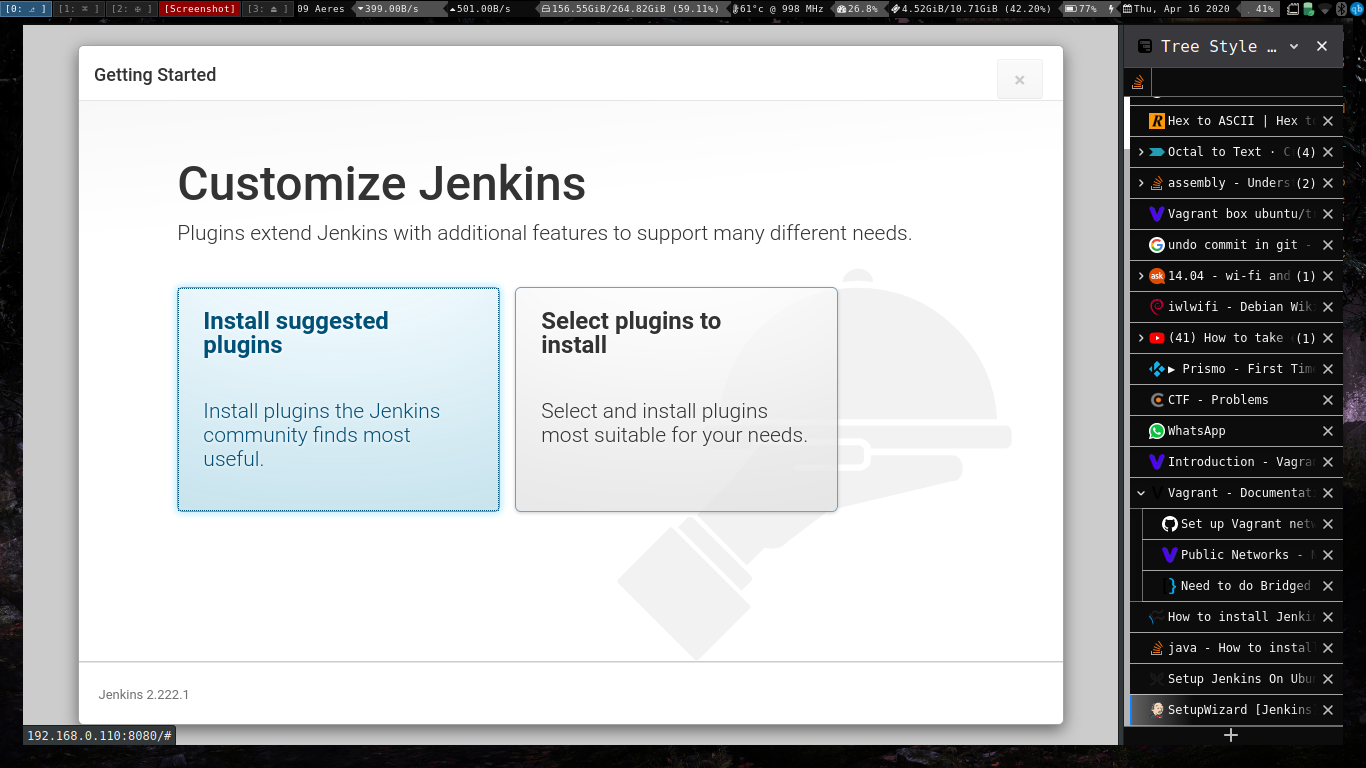Open the Public Networks child tab
Image resolution: width=1366 pixels, height=768 pixels.
coord(1242,555)
